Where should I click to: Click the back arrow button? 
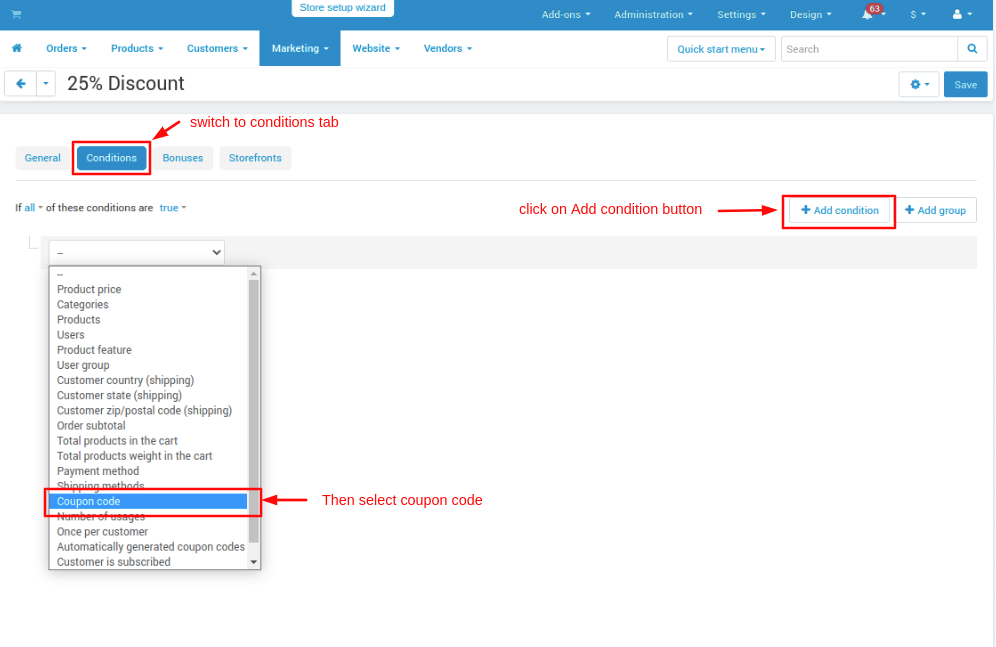click(x=20, y=84)
